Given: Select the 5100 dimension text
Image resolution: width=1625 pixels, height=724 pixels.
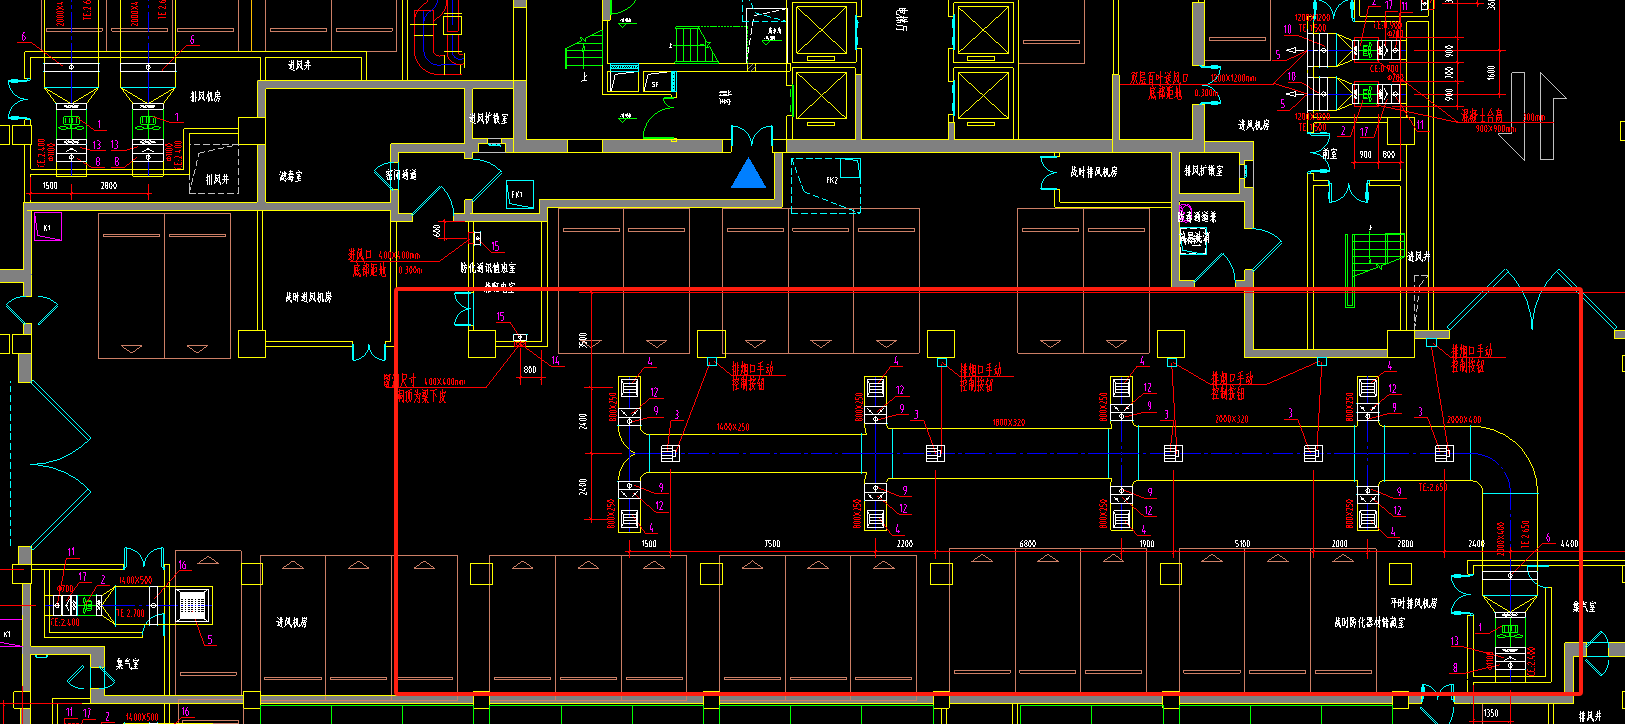Looking at the screenshot, I should [x=1242, y=544].
